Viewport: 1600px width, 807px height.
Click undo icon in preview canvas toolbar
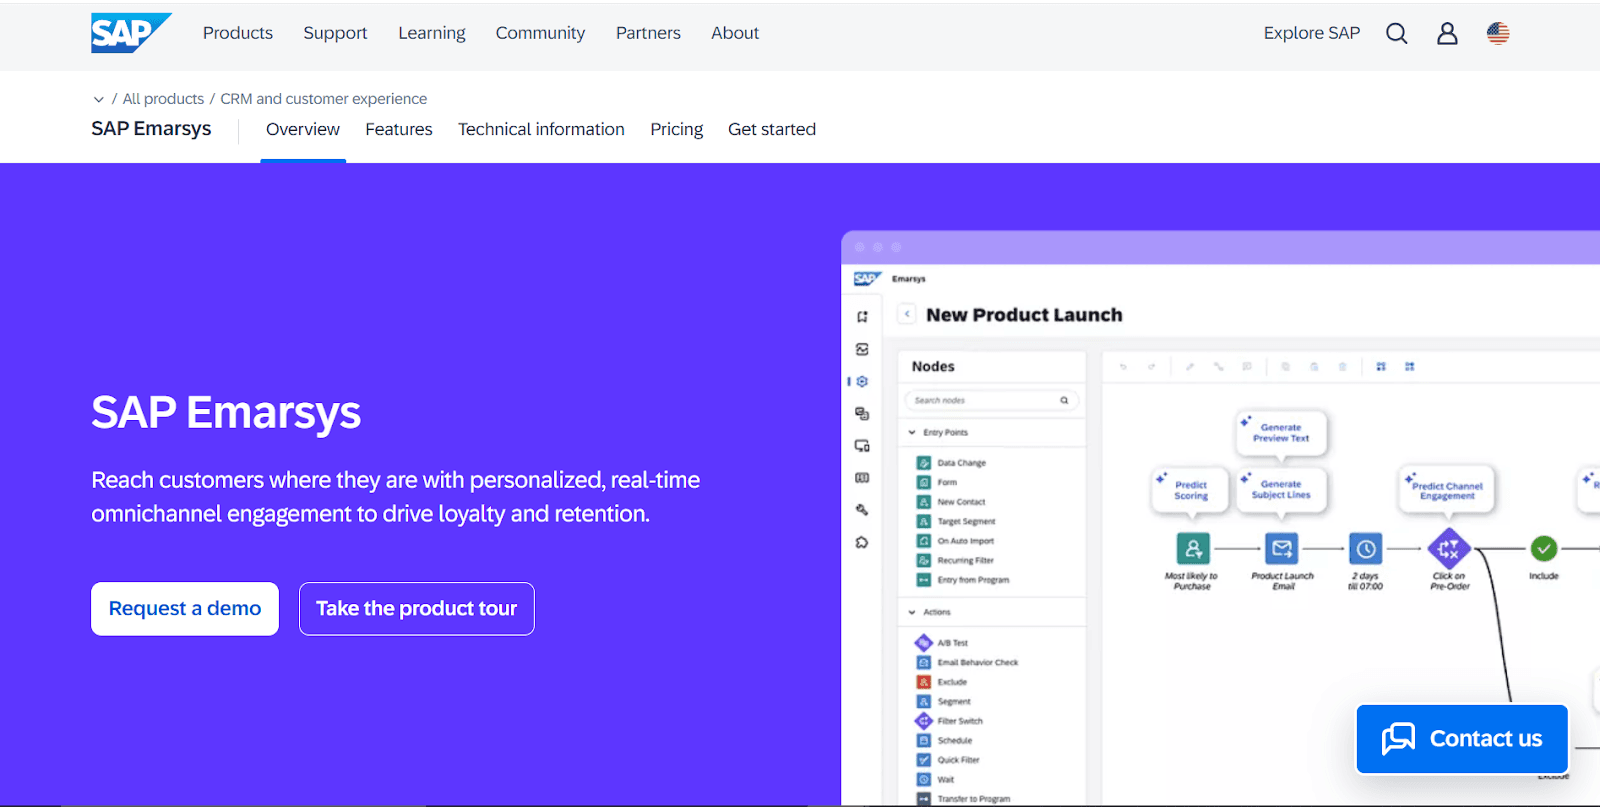coord(1123,367)
